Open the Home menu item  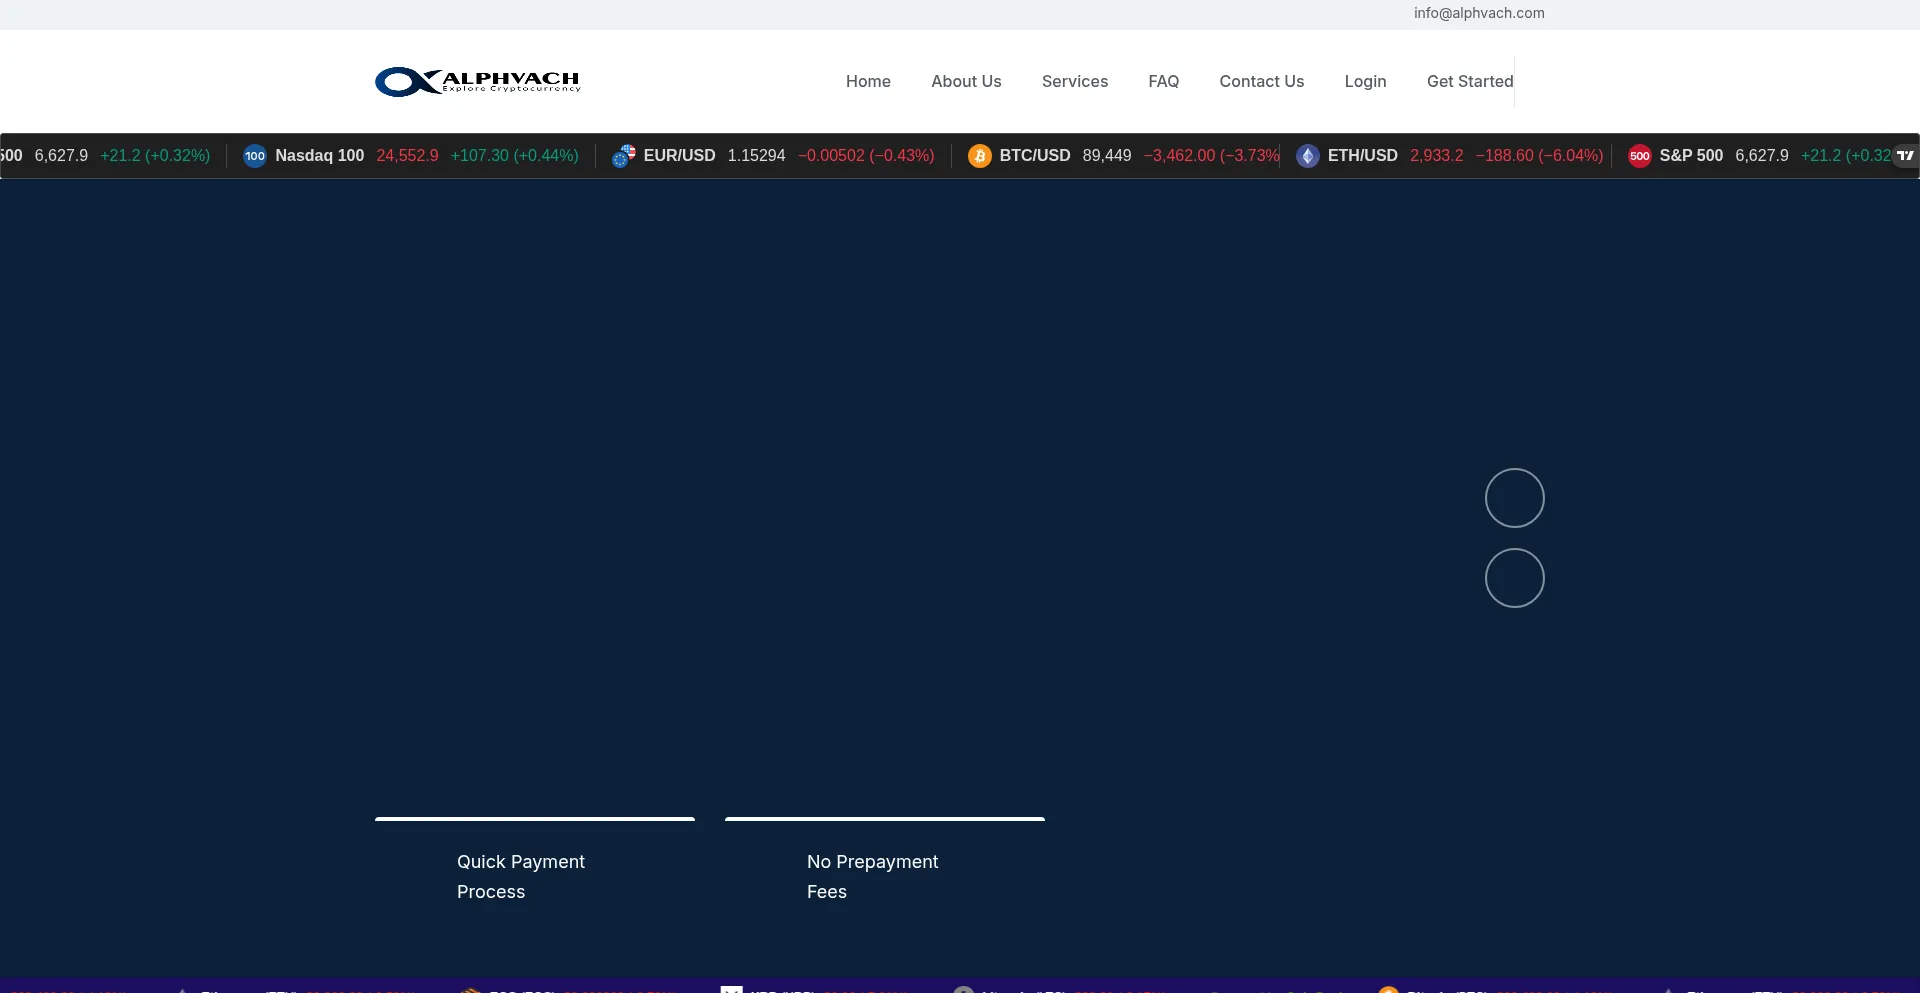click(868, 81)
